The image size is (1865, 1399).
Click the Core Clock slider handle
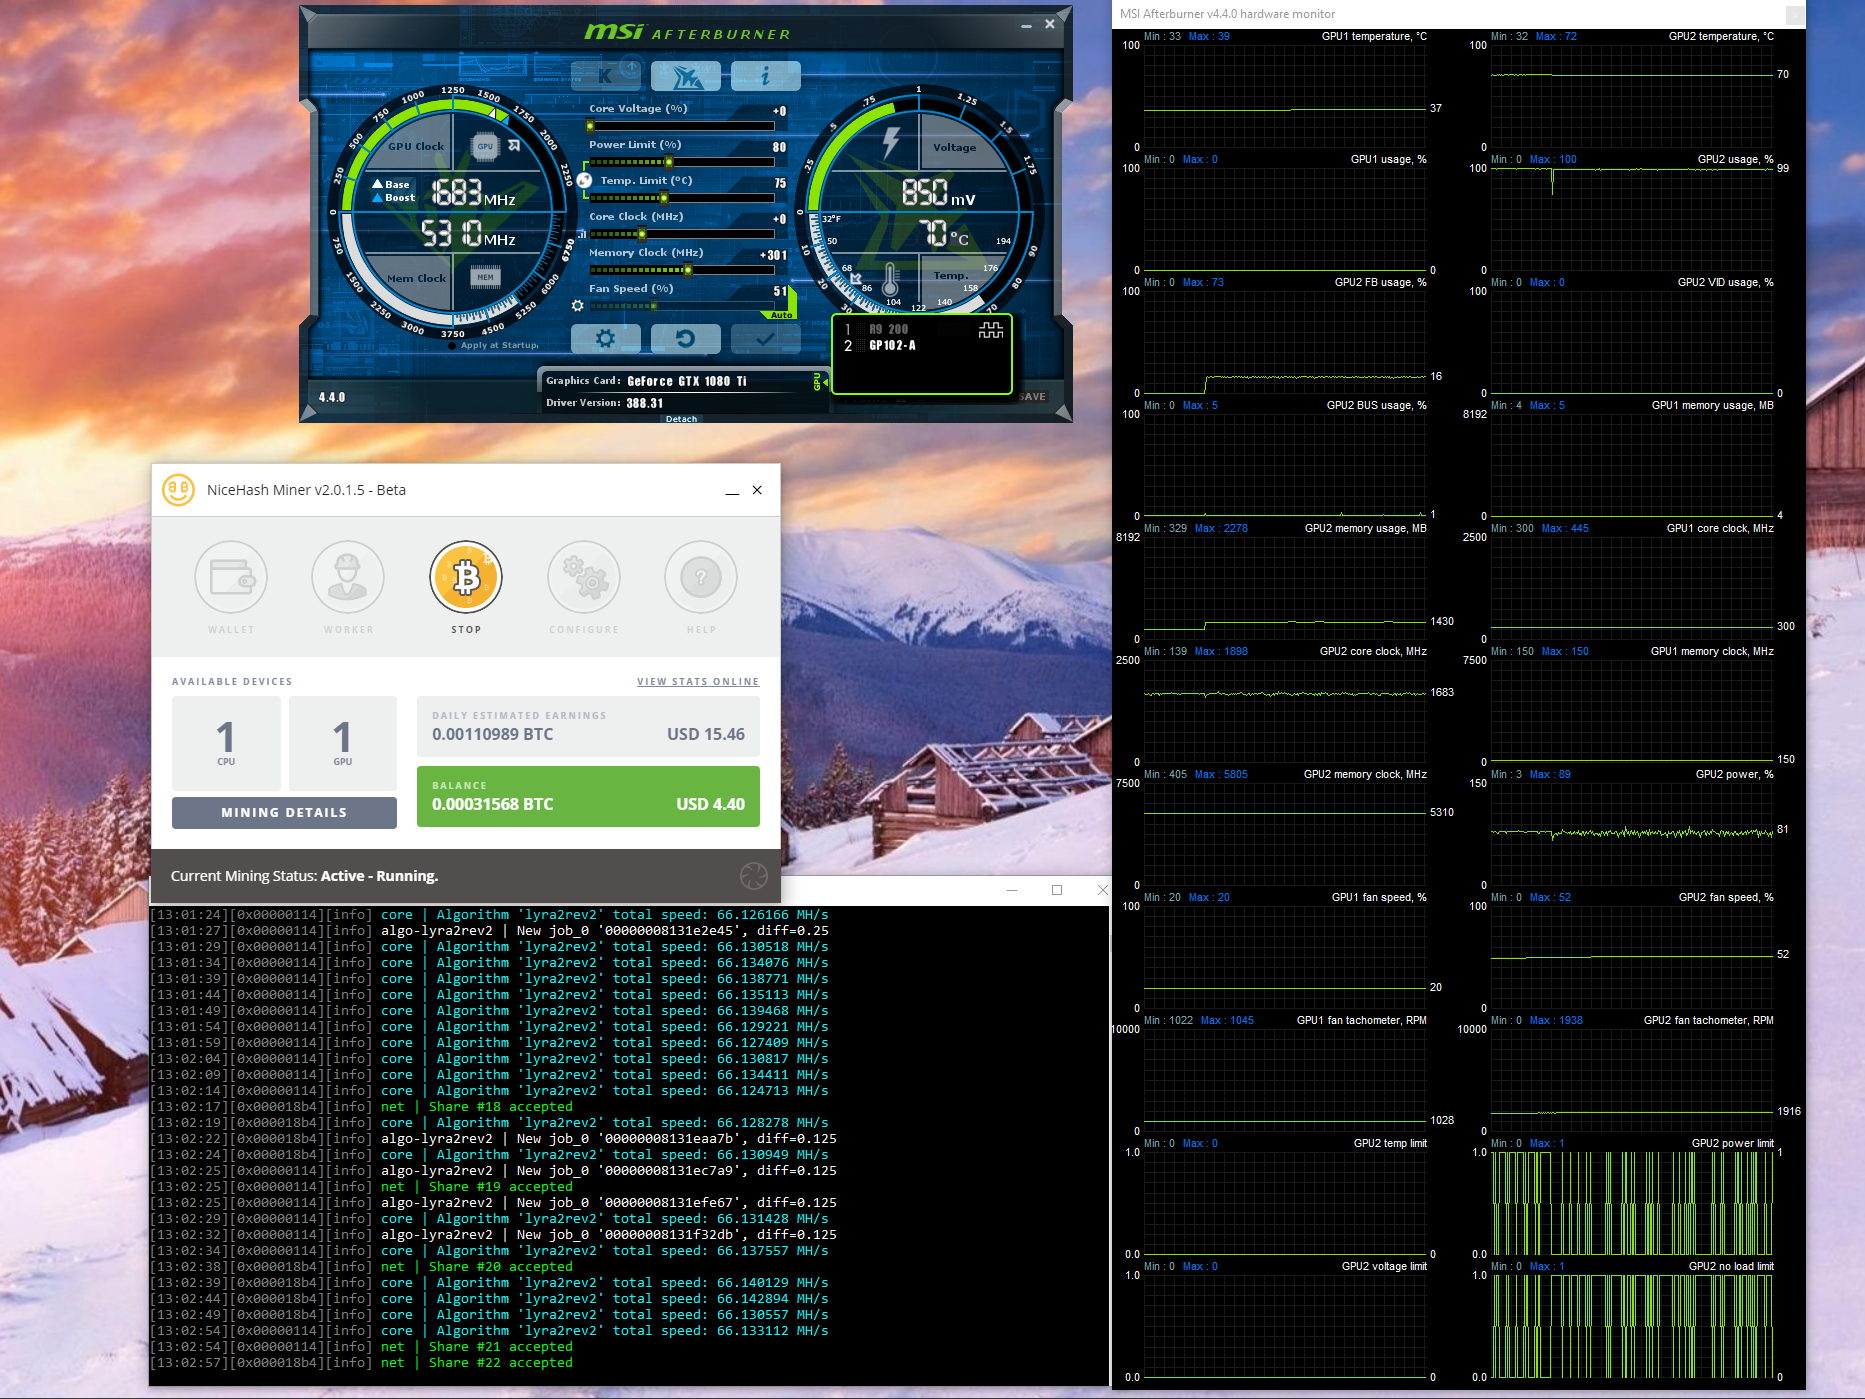point(642,234)
